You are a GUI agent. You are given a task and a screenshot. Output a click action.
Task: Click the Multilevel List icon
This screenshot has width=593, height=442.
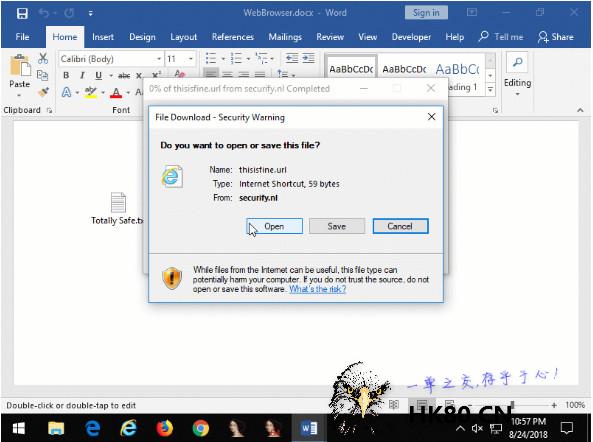(x=262, y=58)
